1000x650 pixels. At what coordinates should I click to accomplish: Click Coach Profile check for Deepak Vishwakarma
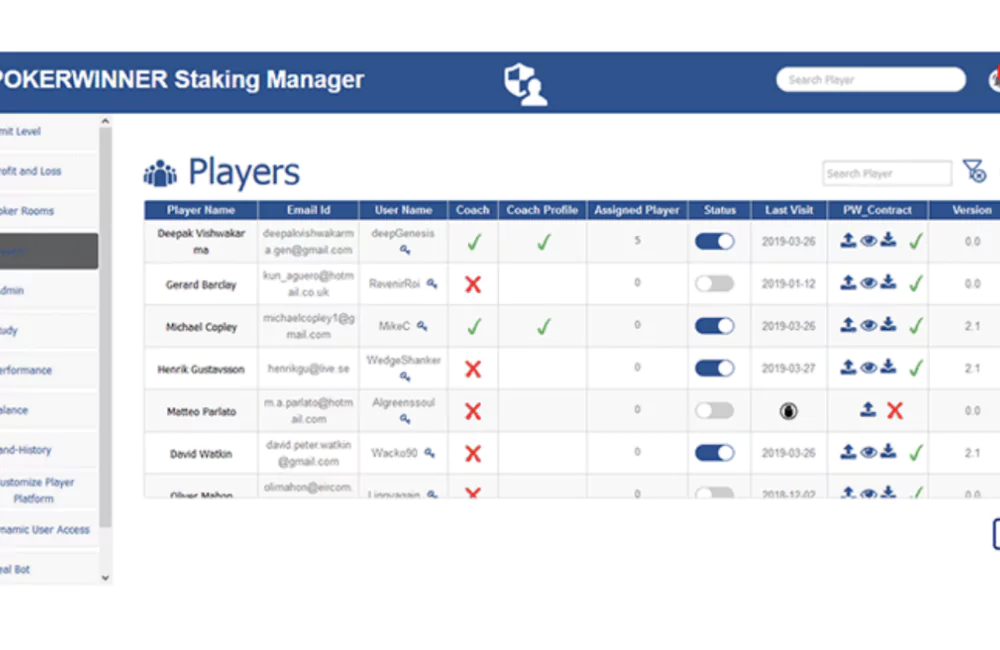pos(543,242)
